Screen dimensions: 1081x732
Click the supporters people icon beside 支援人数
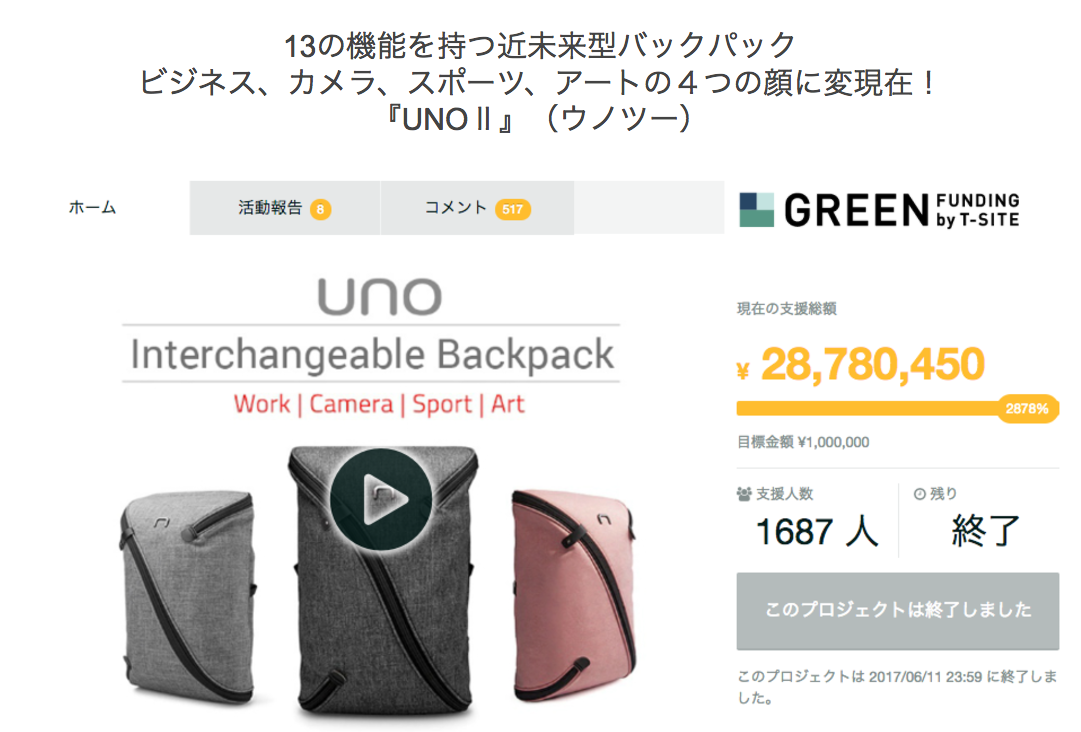coord(744,494)
